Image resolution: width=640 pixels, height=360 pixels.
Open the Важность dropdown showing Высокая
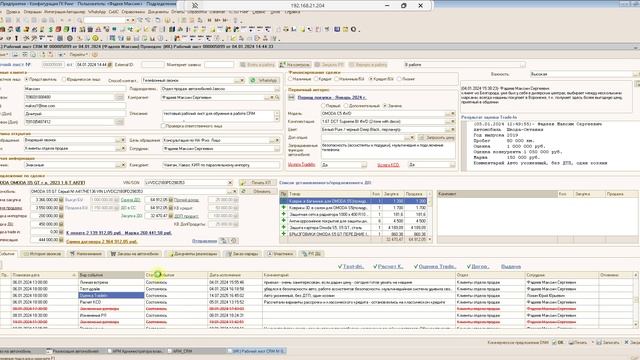pyautogui.click(x=636, y=74)
